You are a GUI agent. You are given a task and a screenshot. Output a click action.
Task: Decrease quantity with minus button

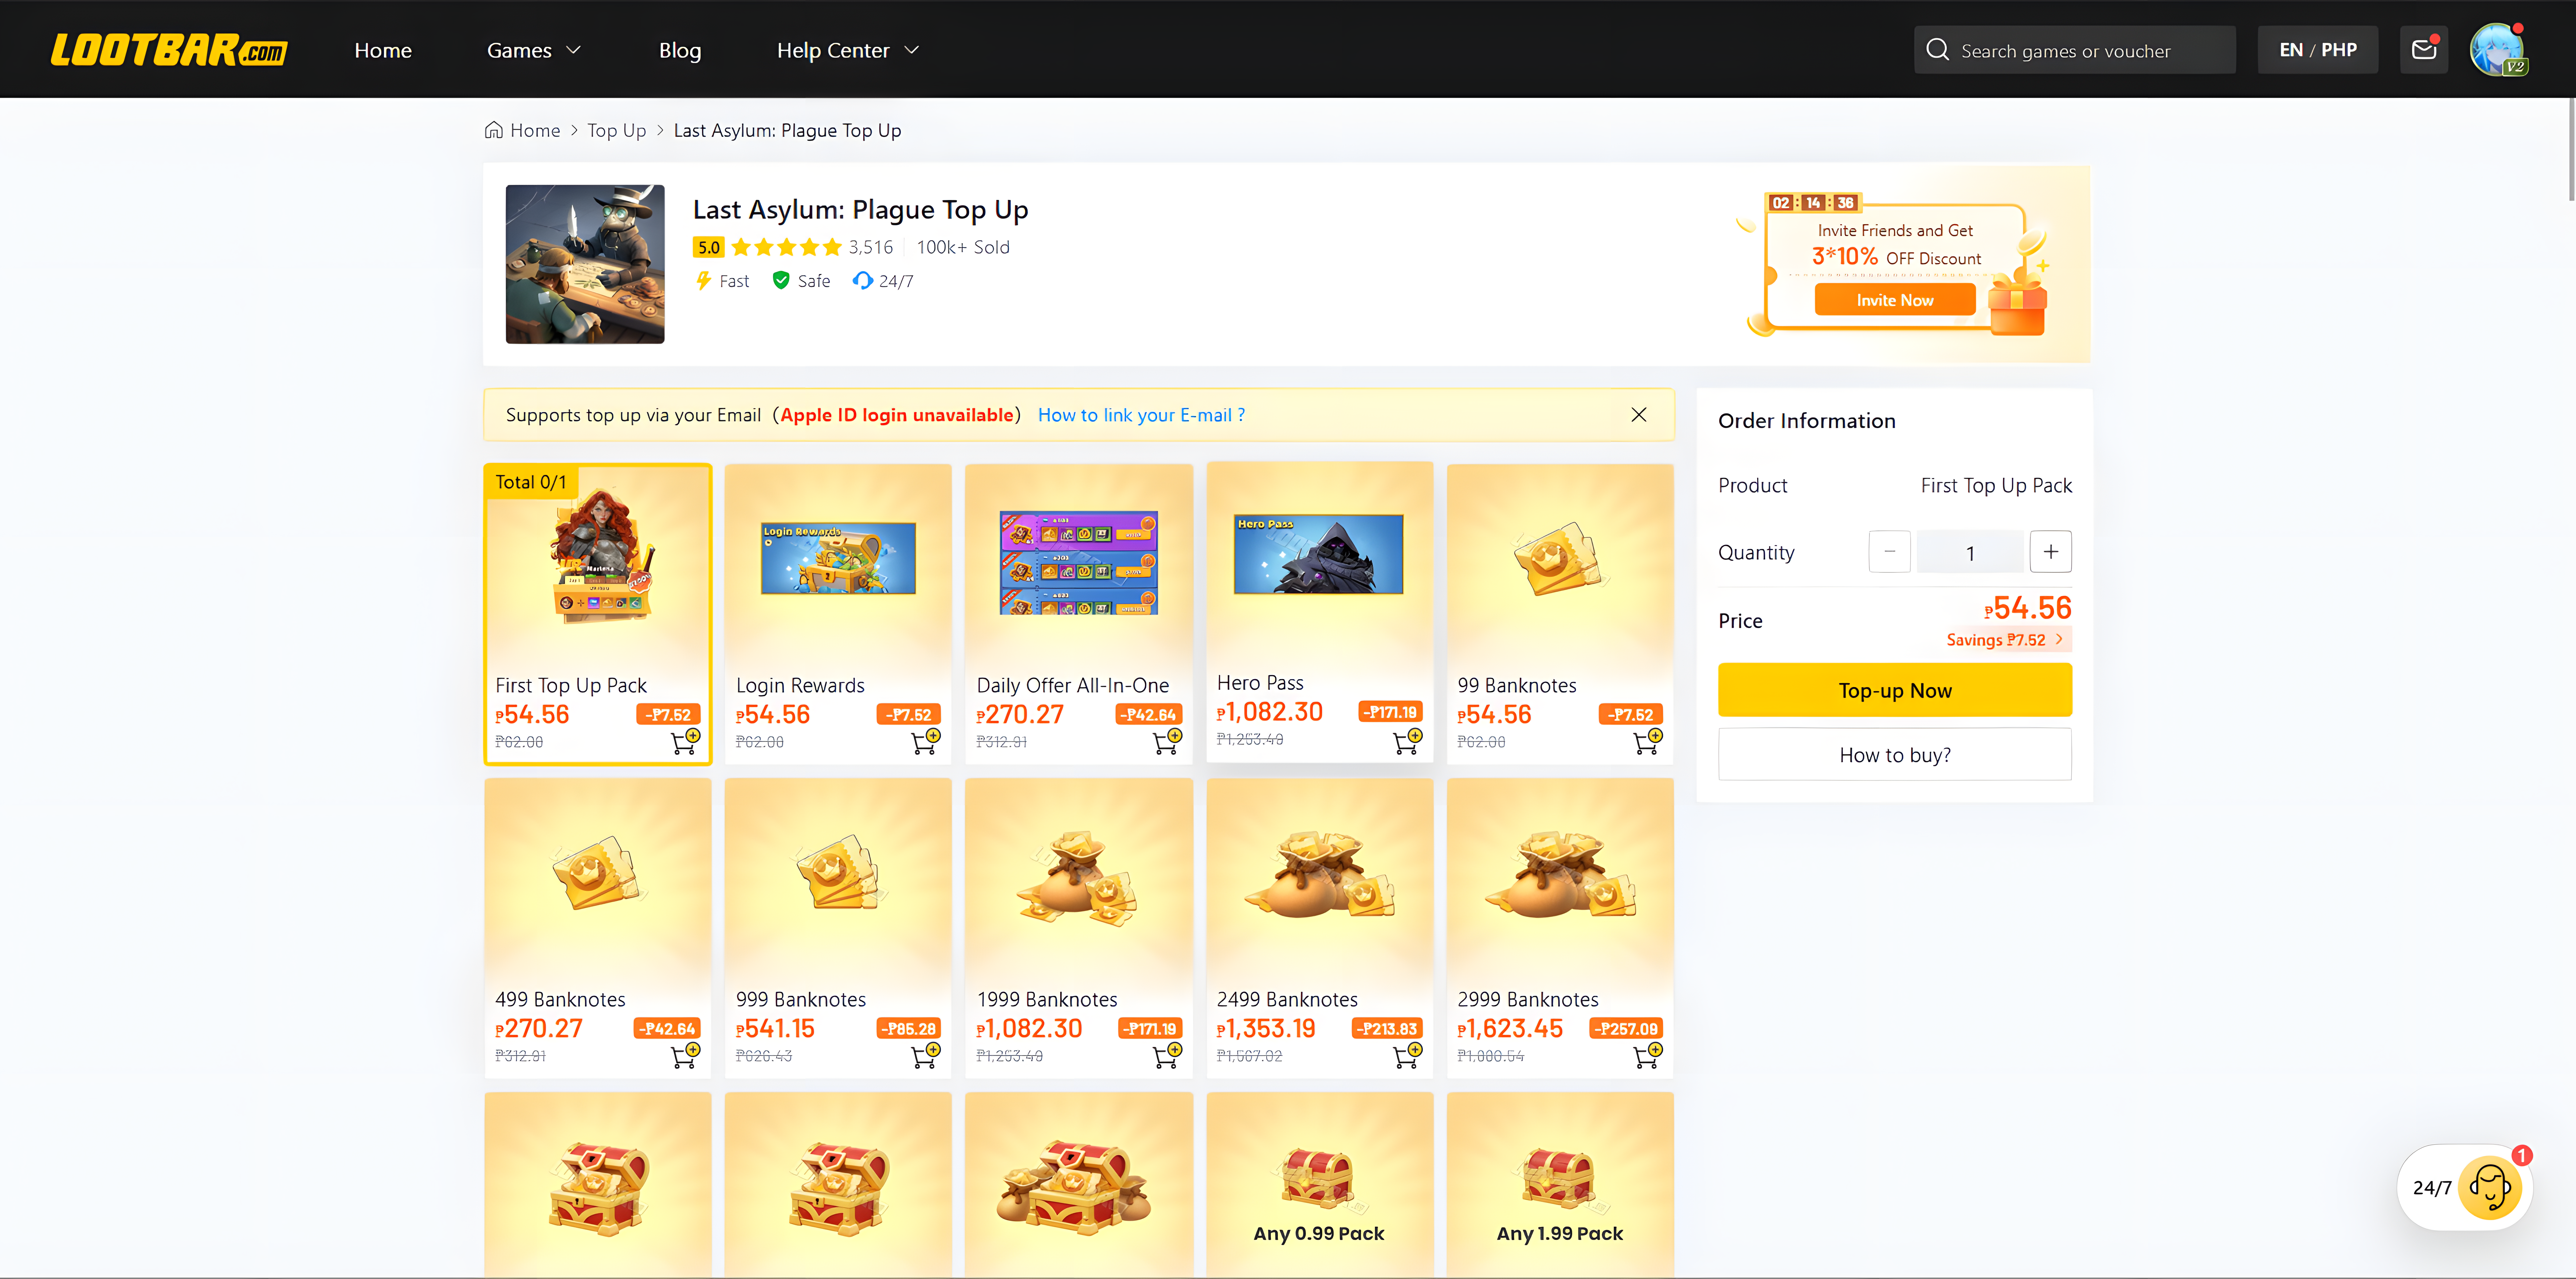pos(1889,552)
